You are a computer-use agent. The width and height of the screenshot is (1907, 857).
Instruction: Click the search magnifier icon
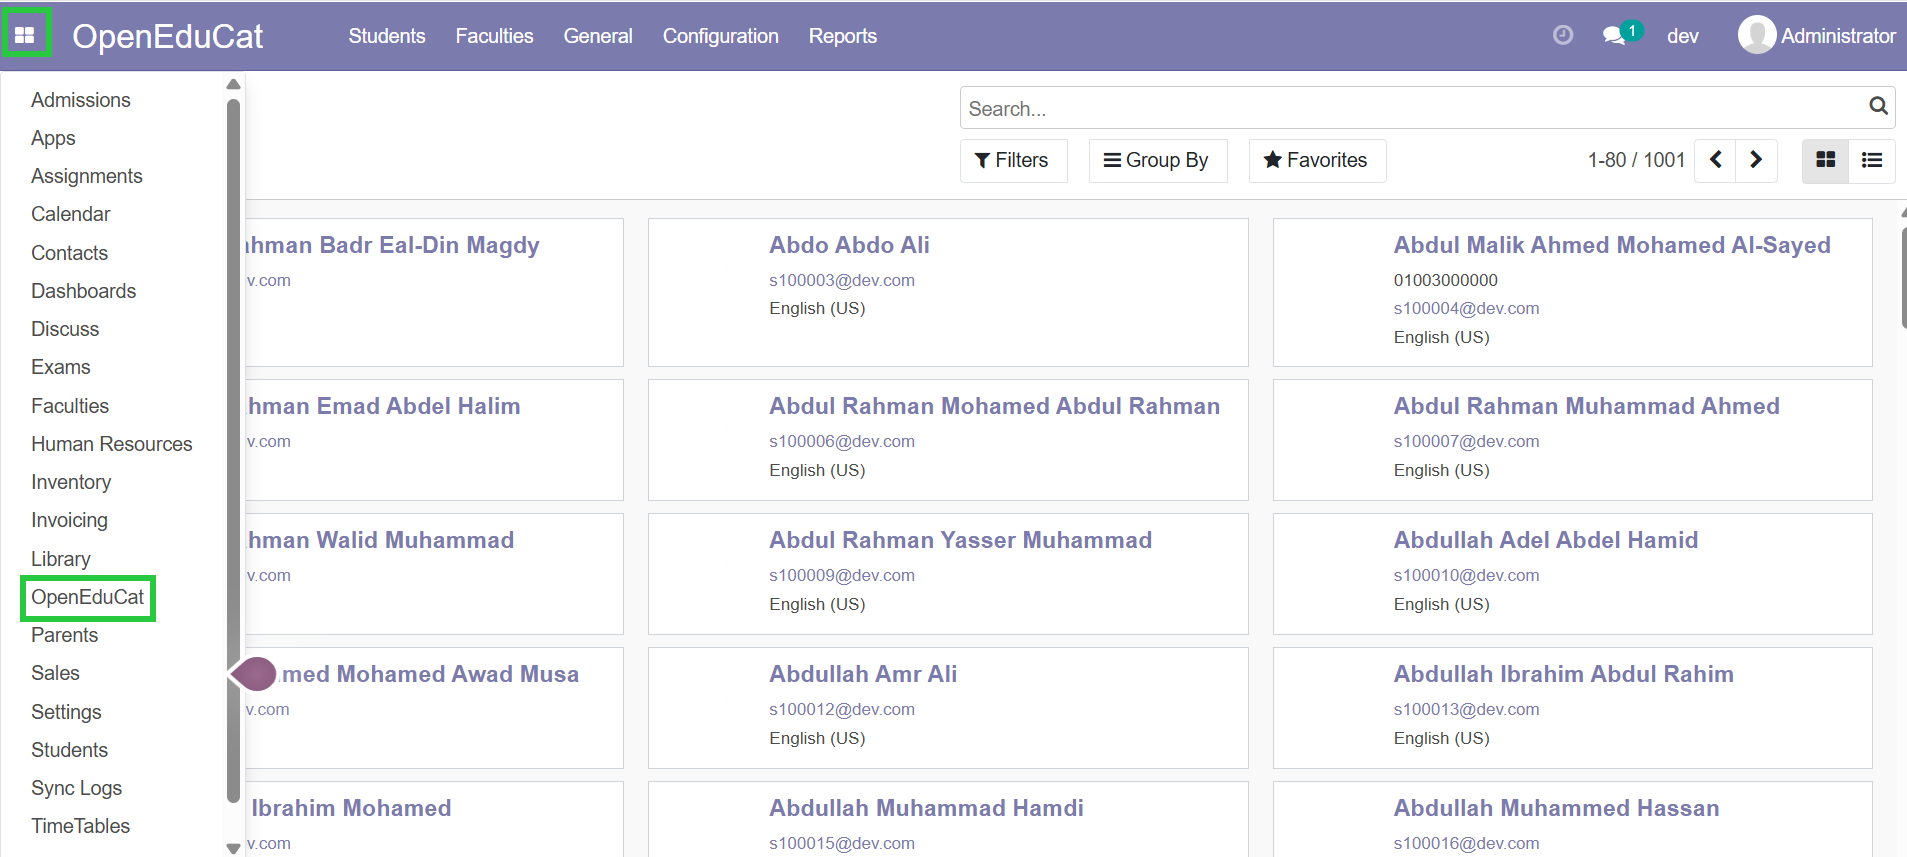click(x=1878, y=106)
